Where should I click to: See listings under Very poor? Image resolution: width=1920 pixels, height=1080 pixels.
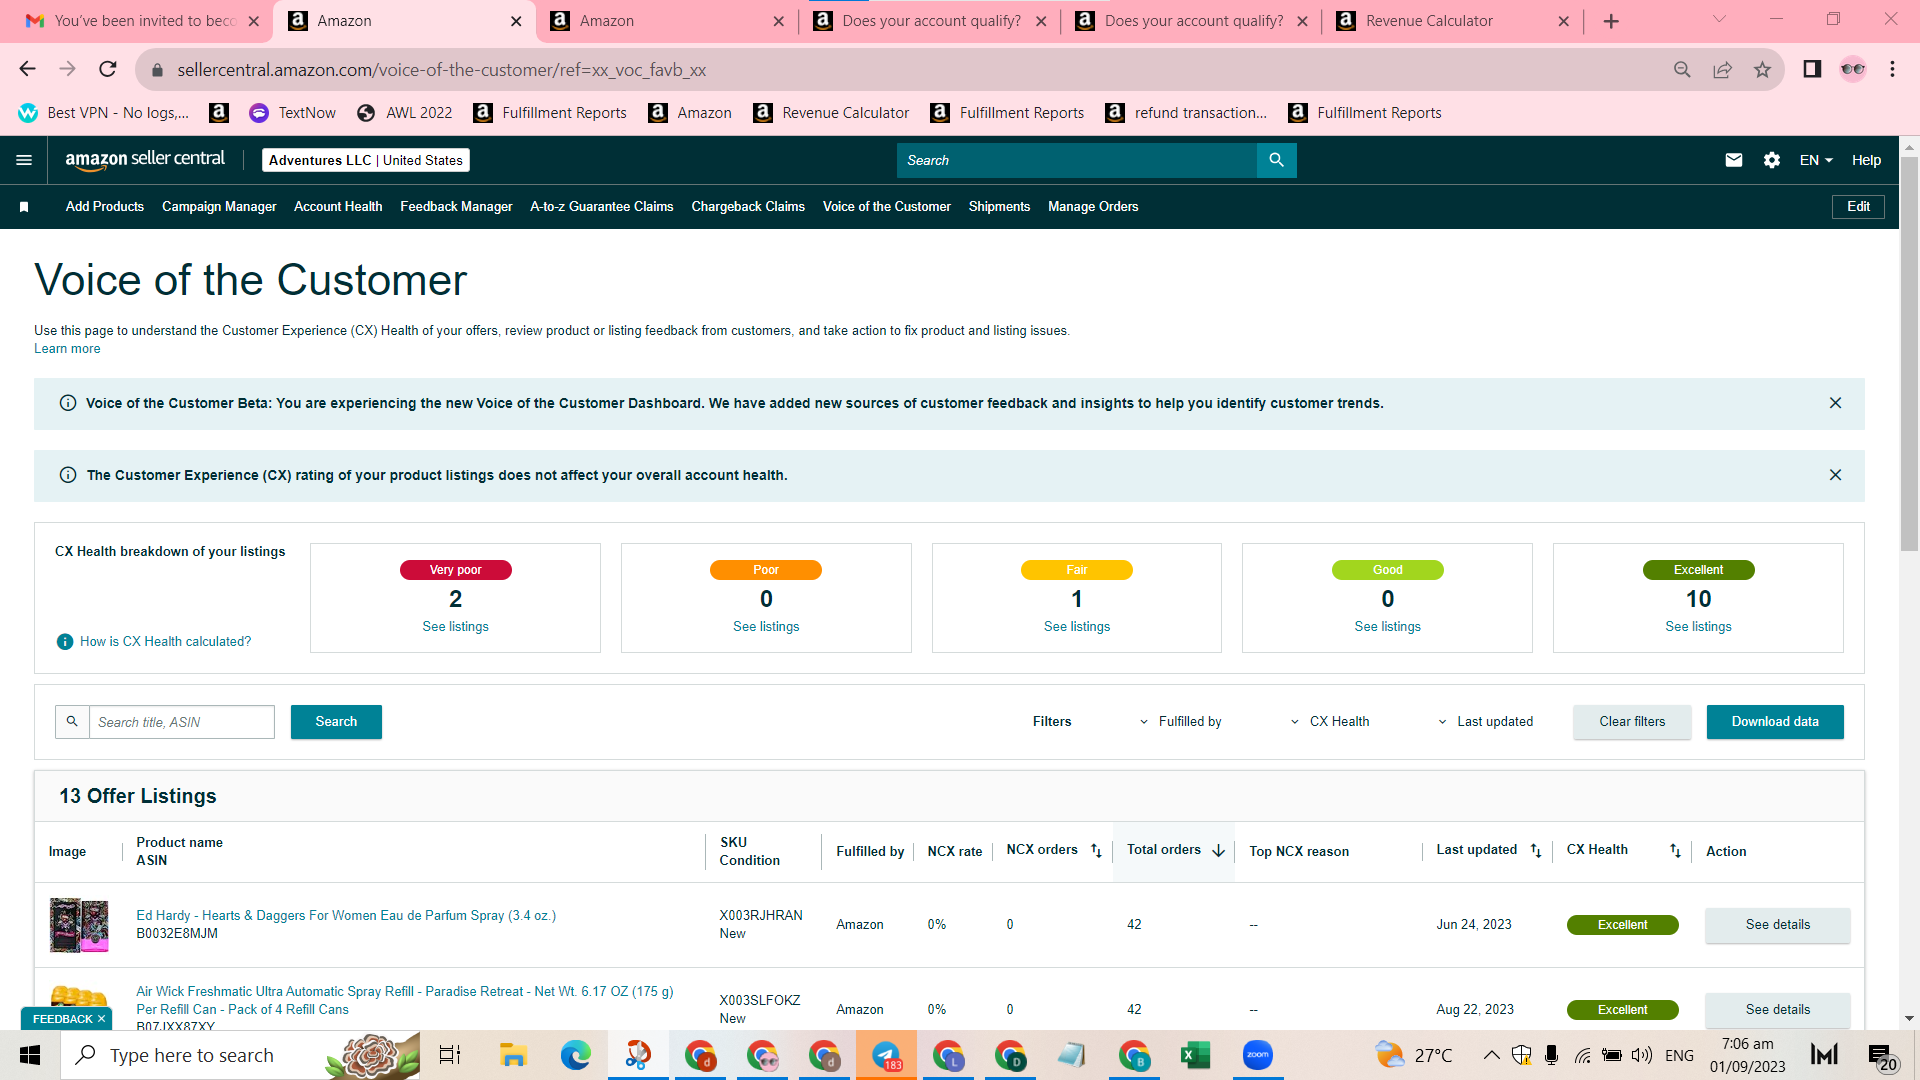tap(455, 627)
